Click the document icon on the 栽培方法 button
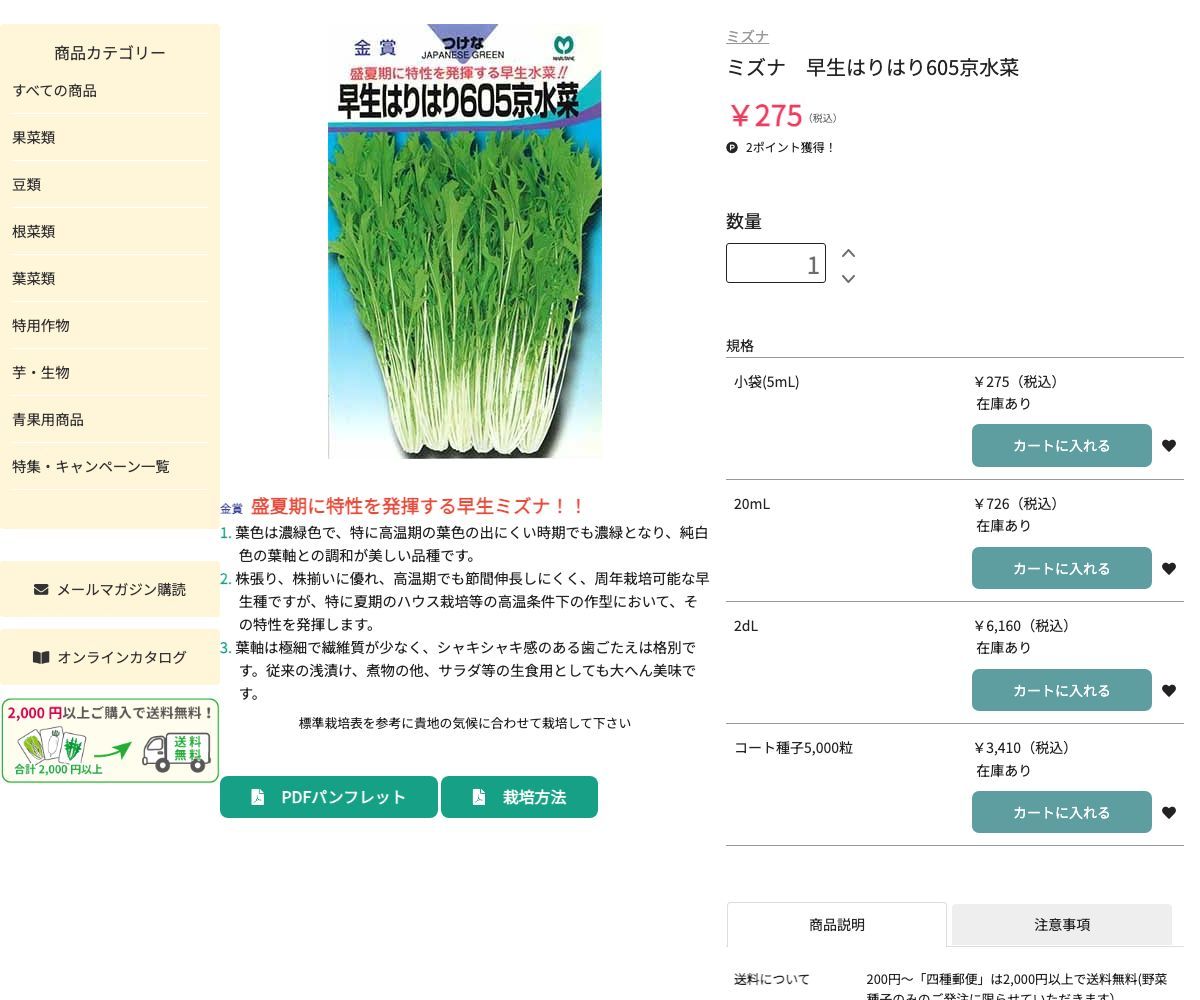 click(x=479, y=796)
